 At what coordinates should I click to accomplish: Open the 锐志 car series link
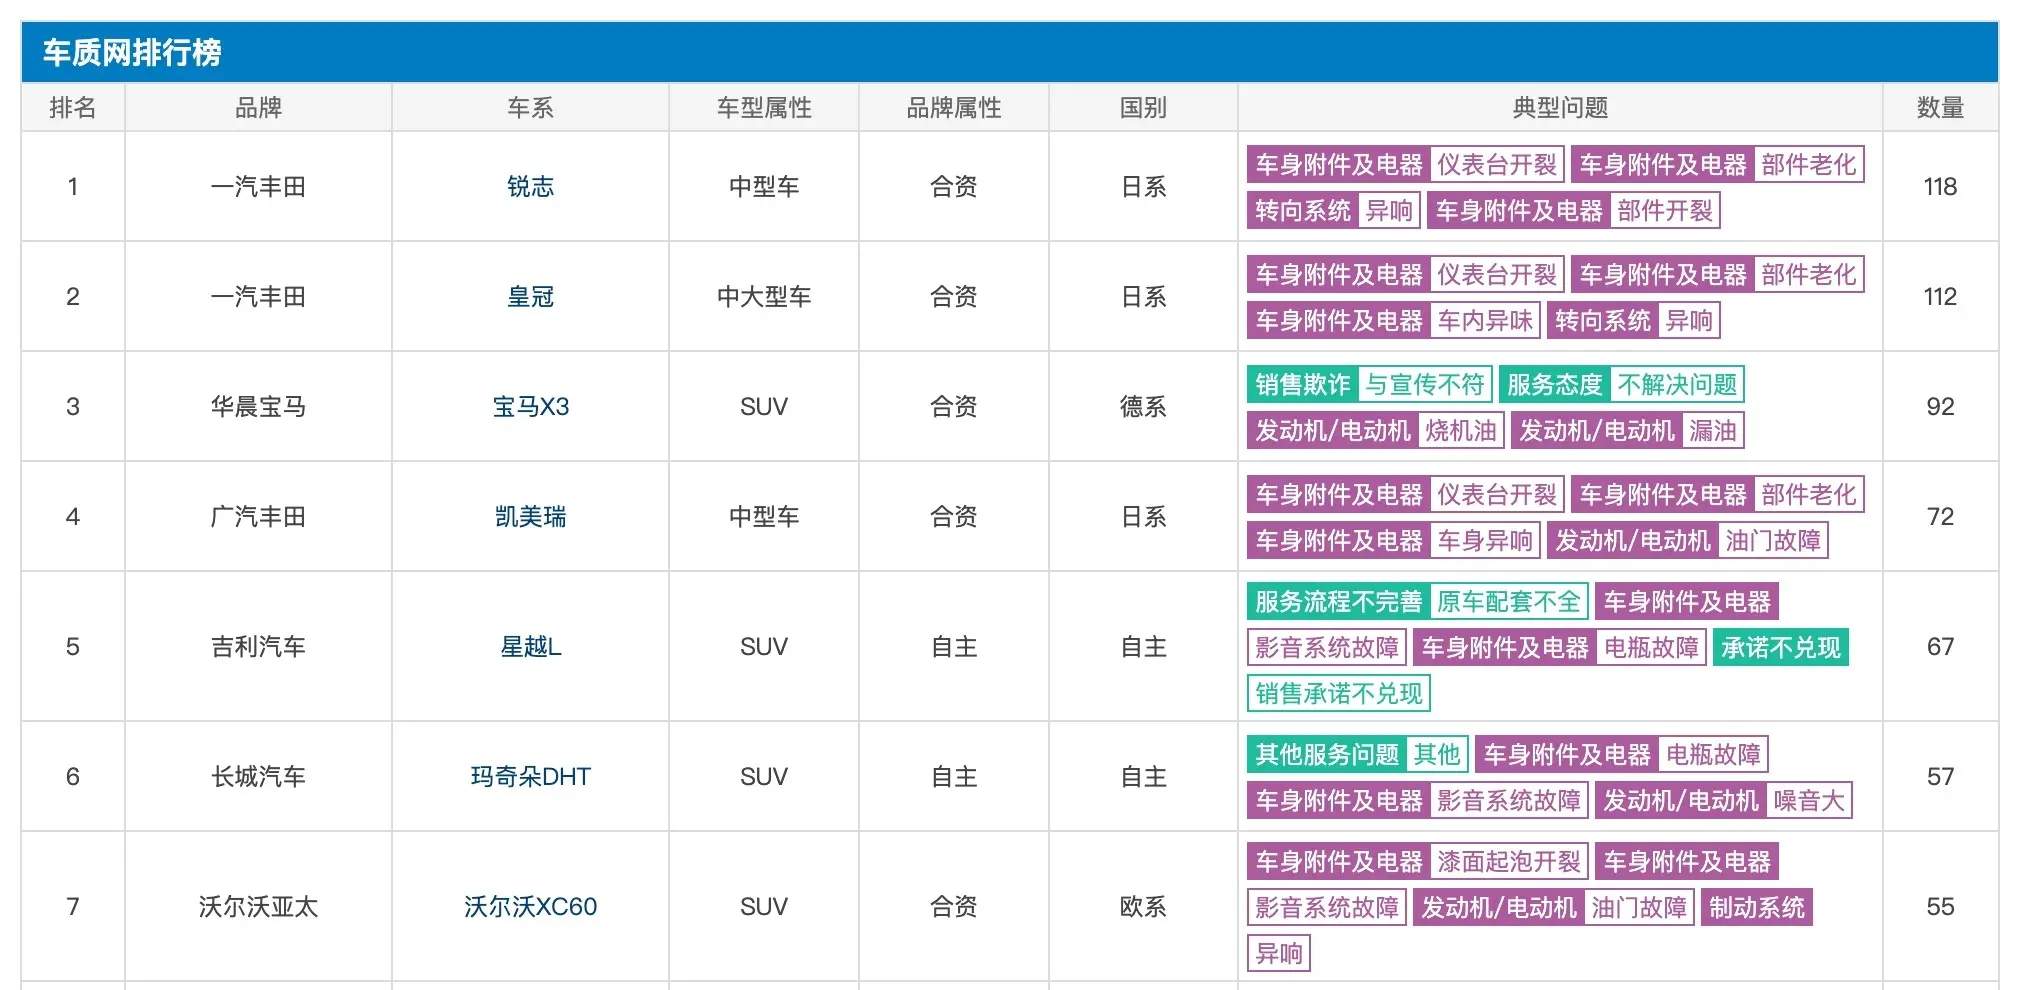(530, 187)
